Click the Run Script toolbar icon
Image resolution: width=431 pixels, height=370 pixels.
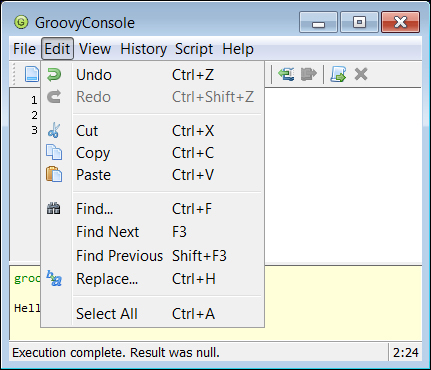tap(338, 74)
